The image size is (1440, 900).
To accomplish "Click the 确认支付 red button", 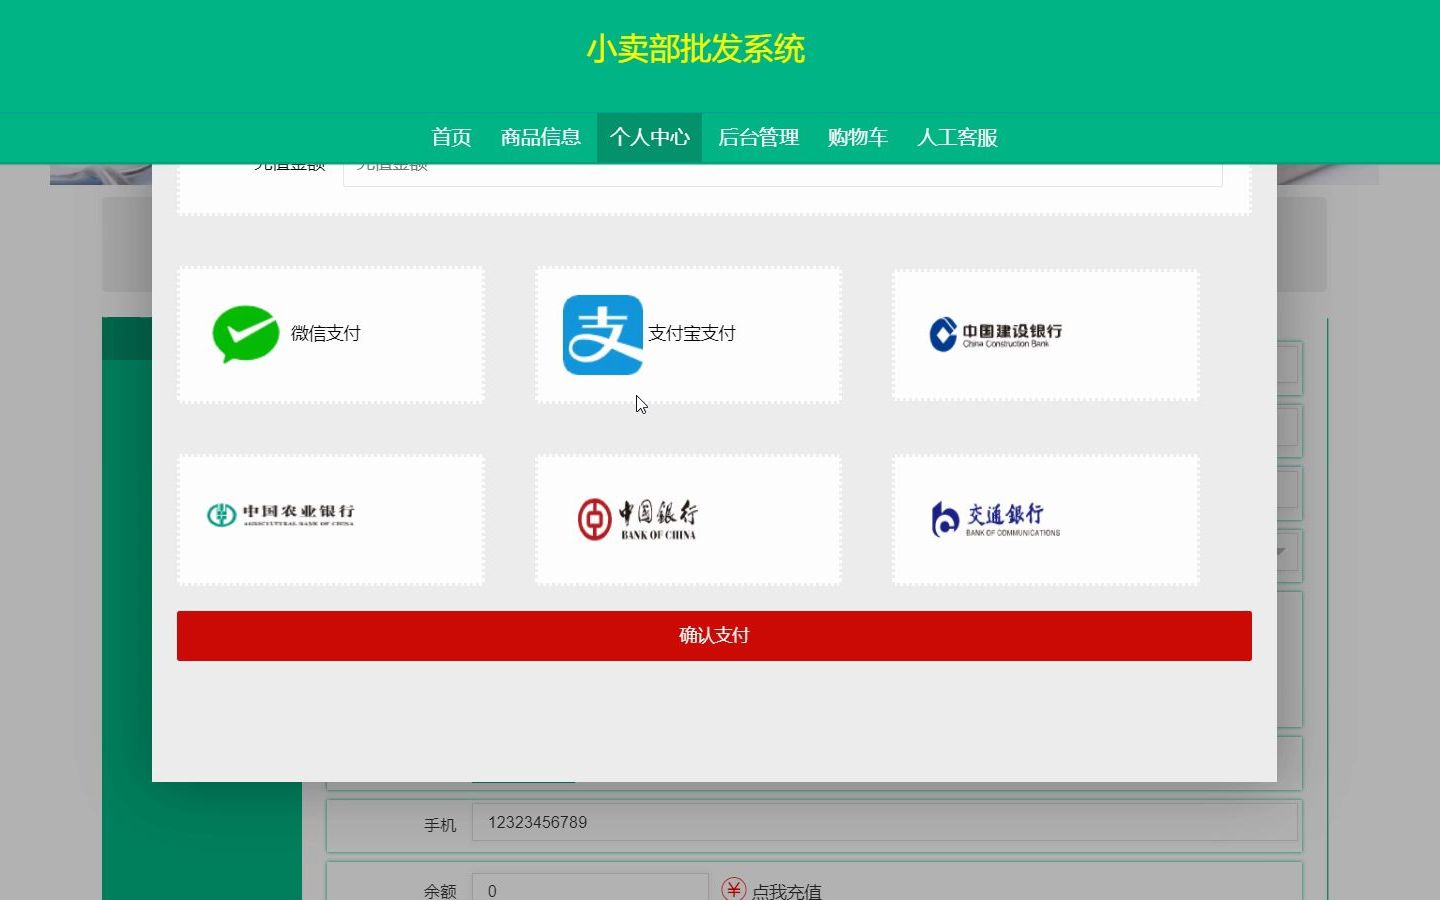I will tap(714, 636).
